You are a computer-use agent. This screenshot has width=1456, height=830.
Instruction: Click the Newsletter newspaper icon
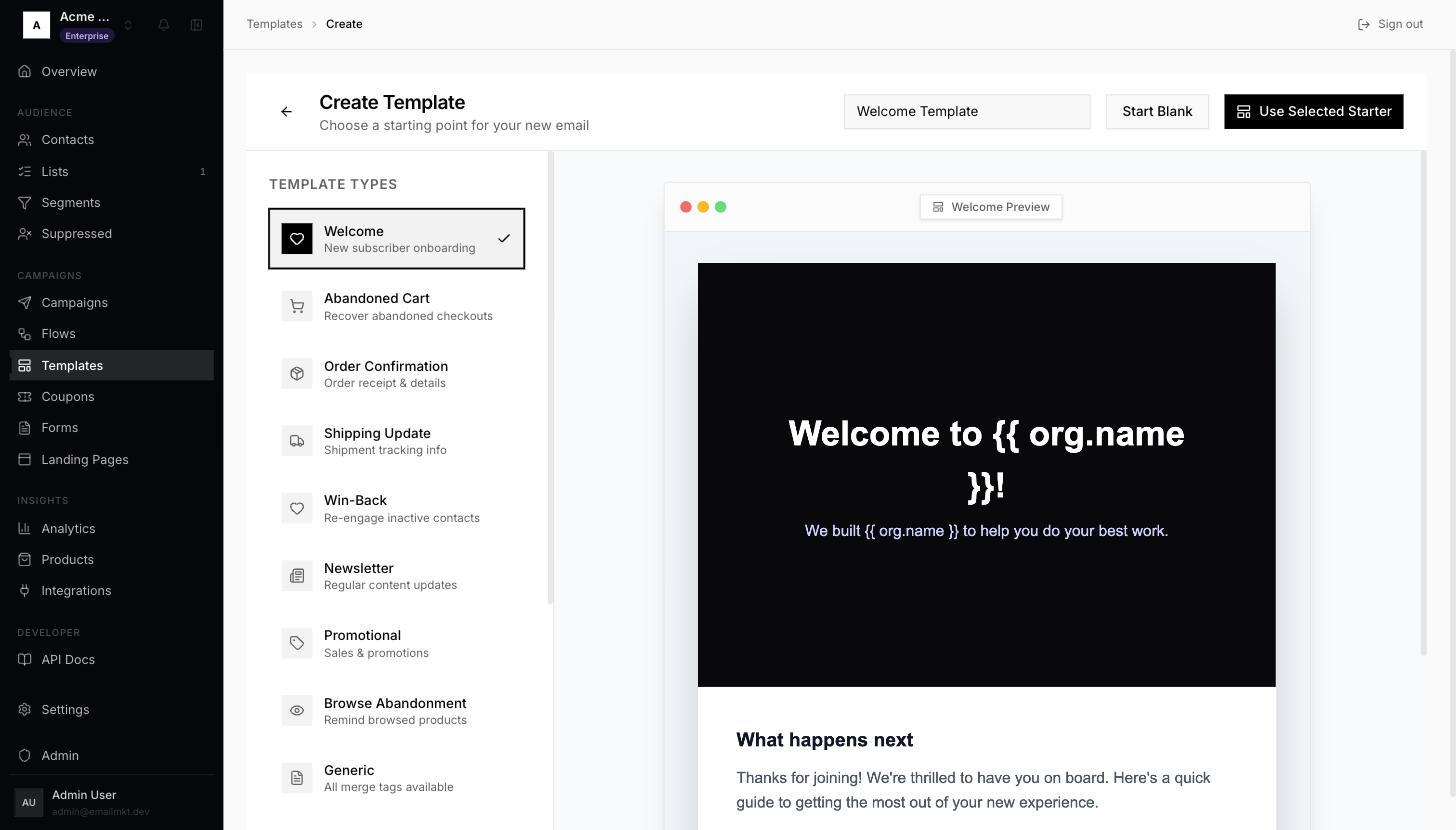(297, 576)
